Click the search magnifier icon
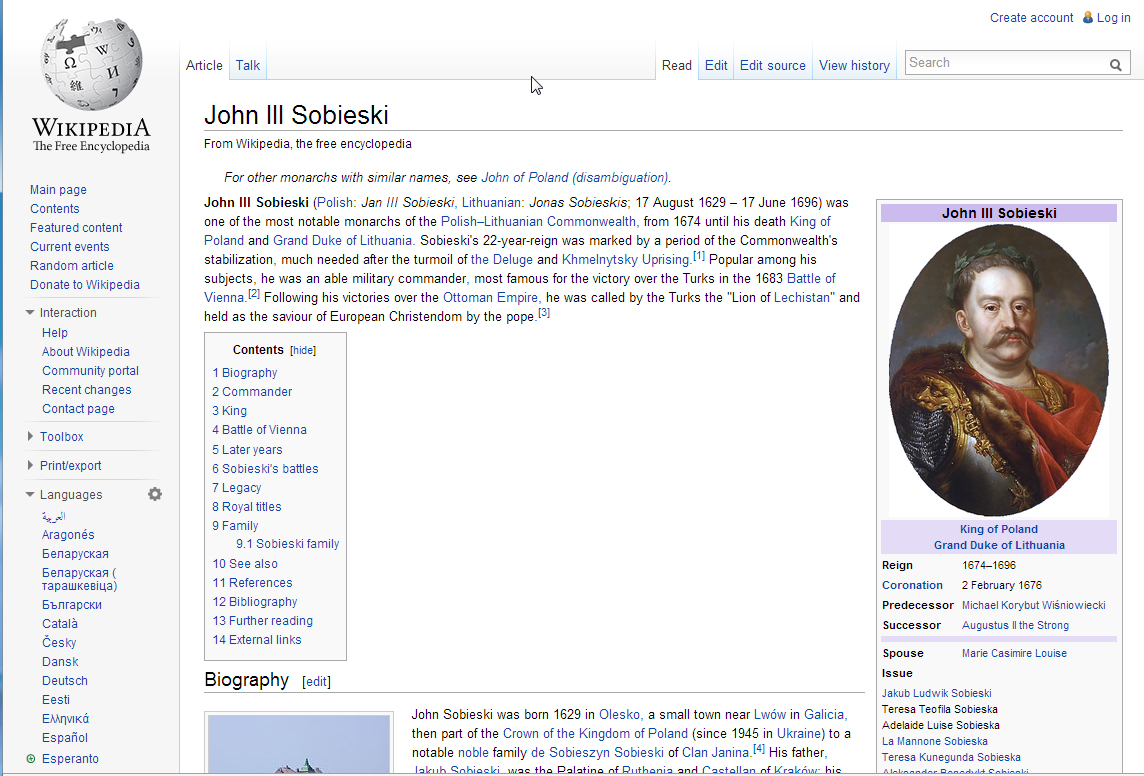This screenshot has width=1144, height=776. click(1116, 64)
